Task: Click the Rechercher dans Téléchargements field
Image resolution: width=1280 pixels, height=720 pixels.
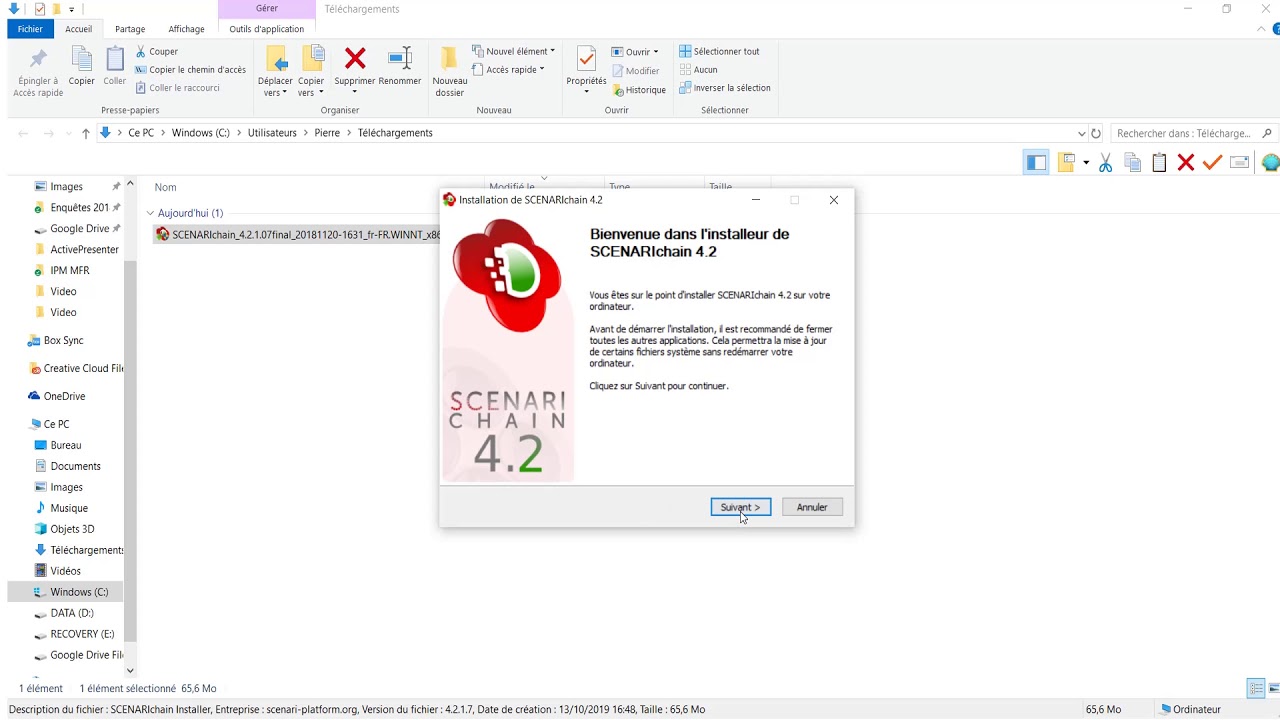Action: pyautogui.click(x=1192, y=133)
